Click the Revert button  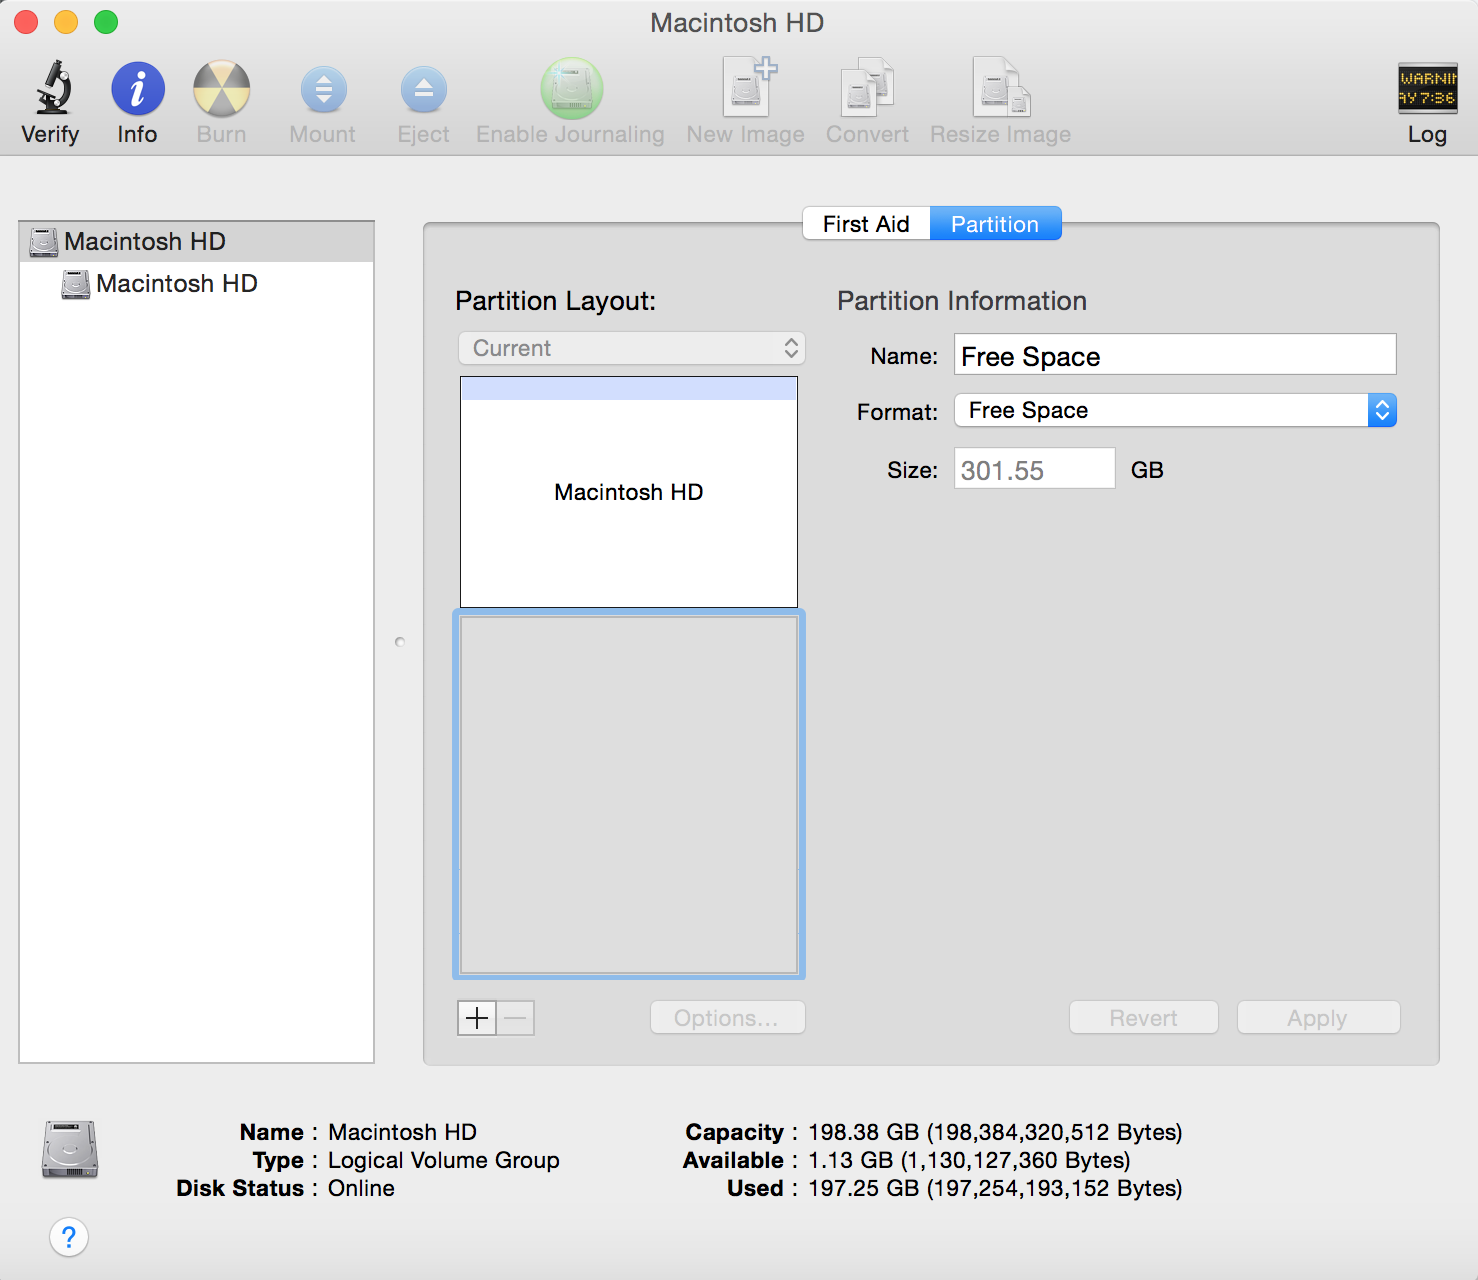(x=1144, y=1018)
